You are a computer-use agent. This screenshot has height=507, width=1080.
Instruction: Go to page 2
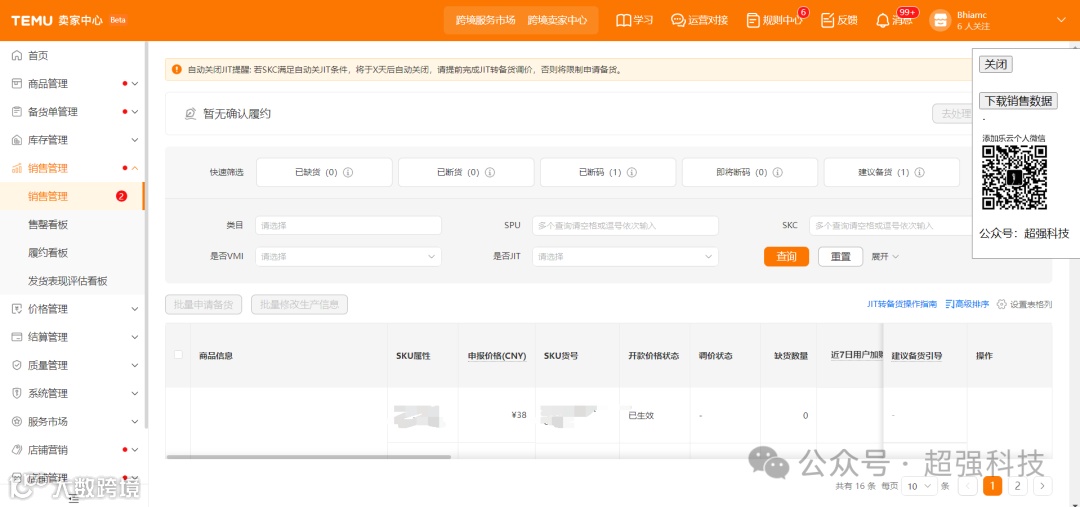click(x=1017, y=486)
